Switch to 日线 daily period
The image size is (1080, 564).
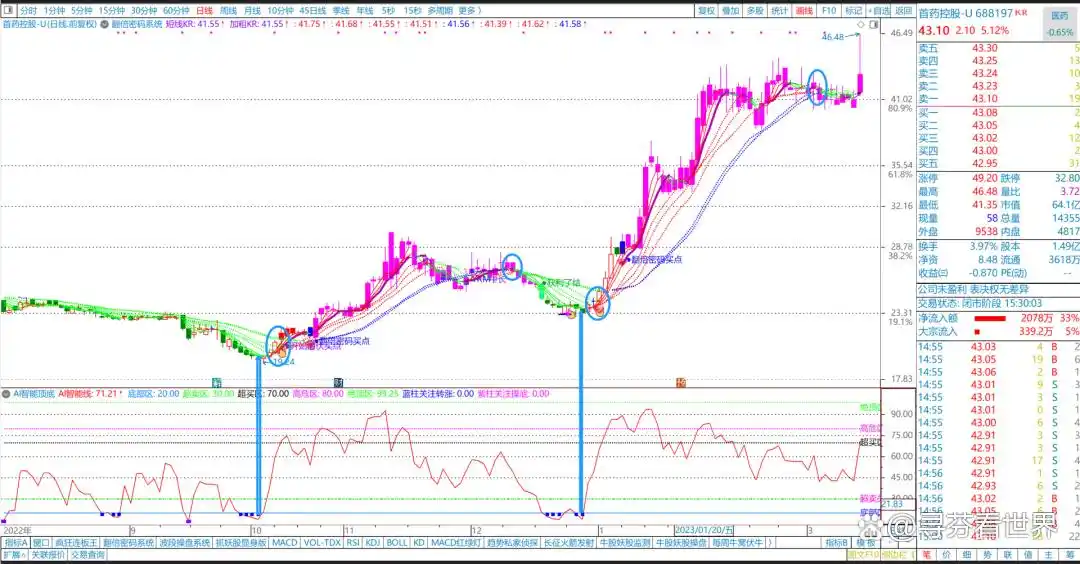pos(204,10)
